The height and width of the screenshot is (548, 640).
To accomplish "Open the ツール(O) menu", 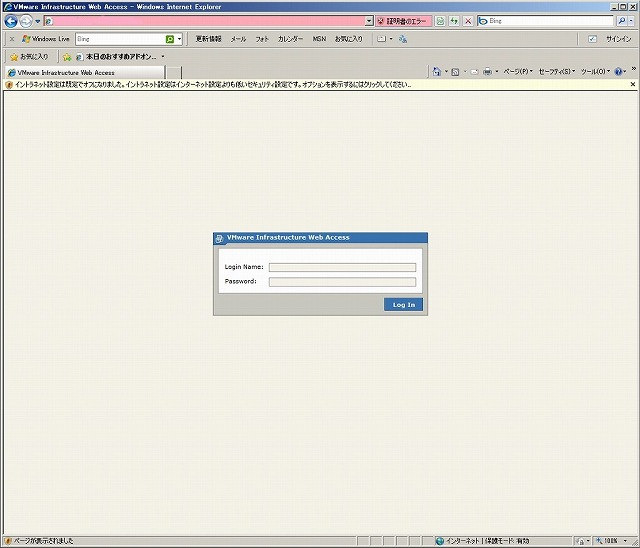I will click(595, 72).
